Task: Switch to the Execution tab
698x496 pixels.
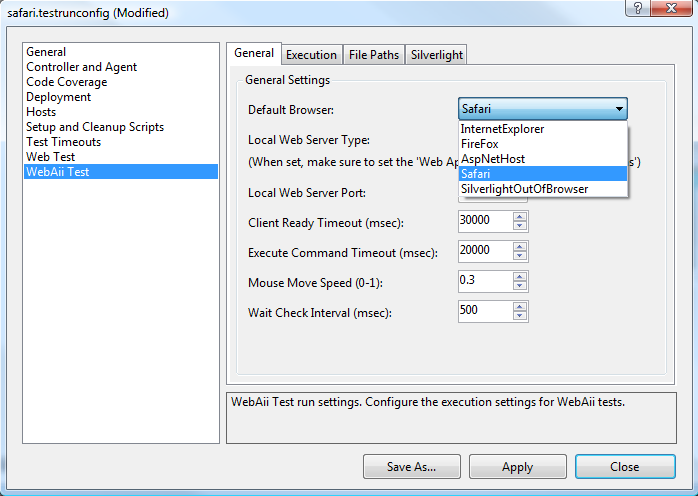Action: click(311, 55)
